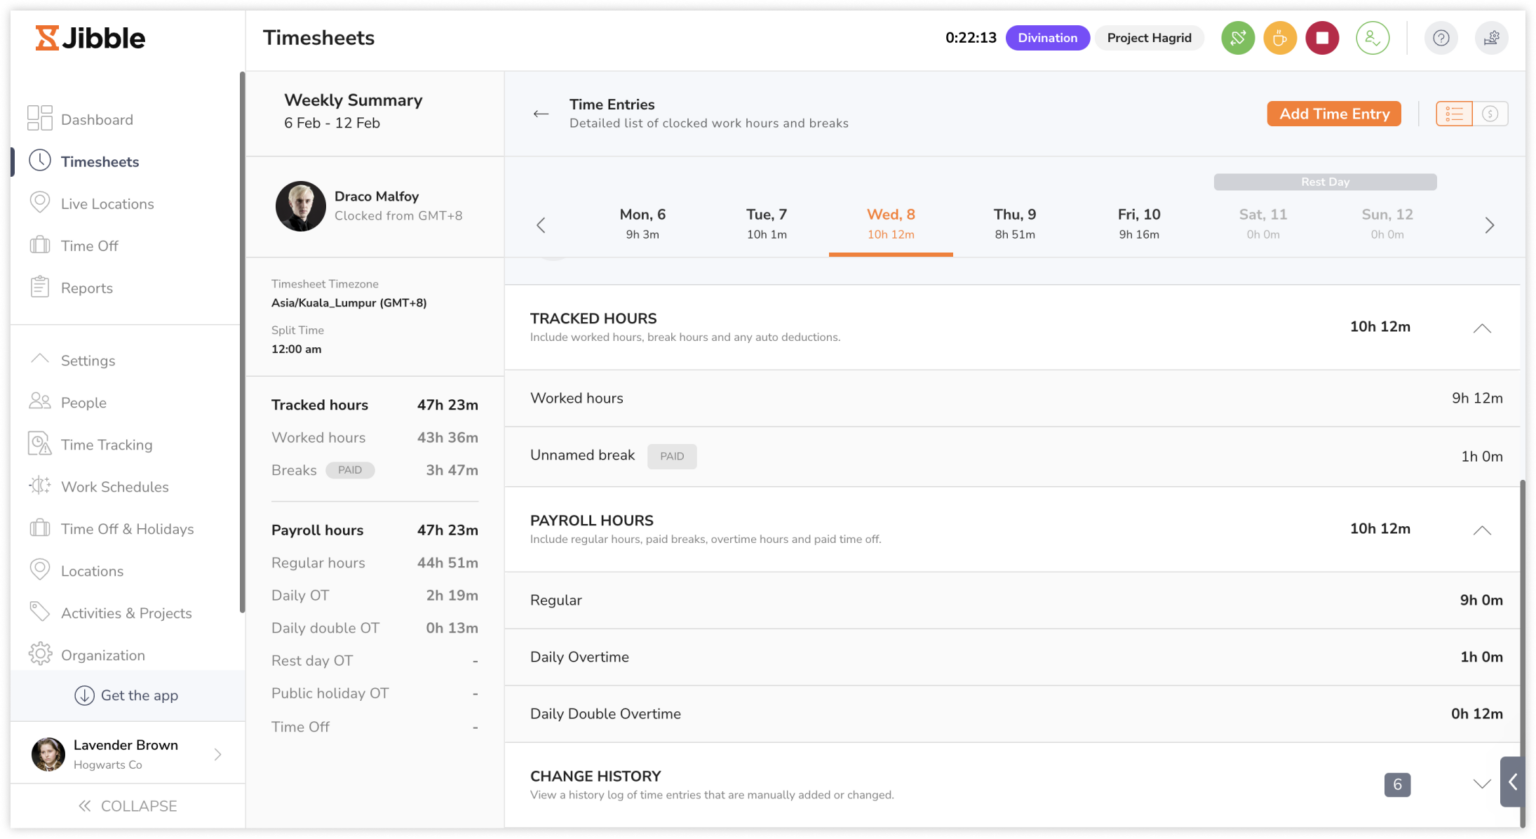Viewport: 1536px width, 839px height.
Task: Go back using the Time Entries arrow
Action: click(541, 114)
